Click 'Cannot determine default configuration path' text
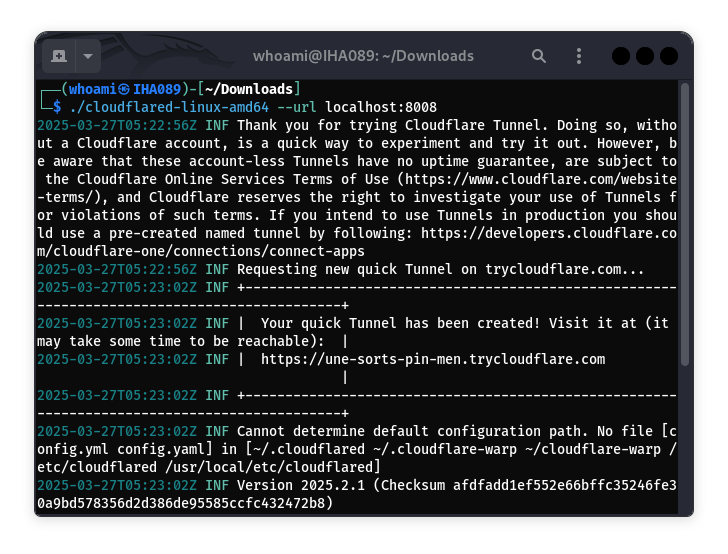 click(x=412, y=431)
